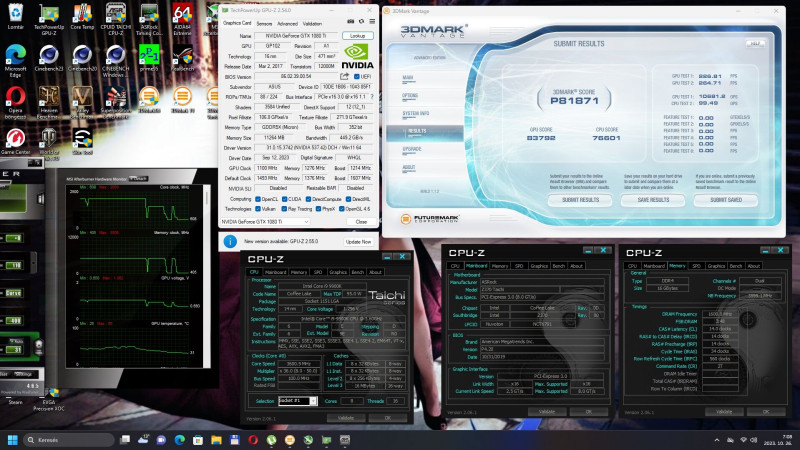Screen dimensions: 800x450
Task: Click GPU-Z screenshot camera icon
Action: [351, 21]
